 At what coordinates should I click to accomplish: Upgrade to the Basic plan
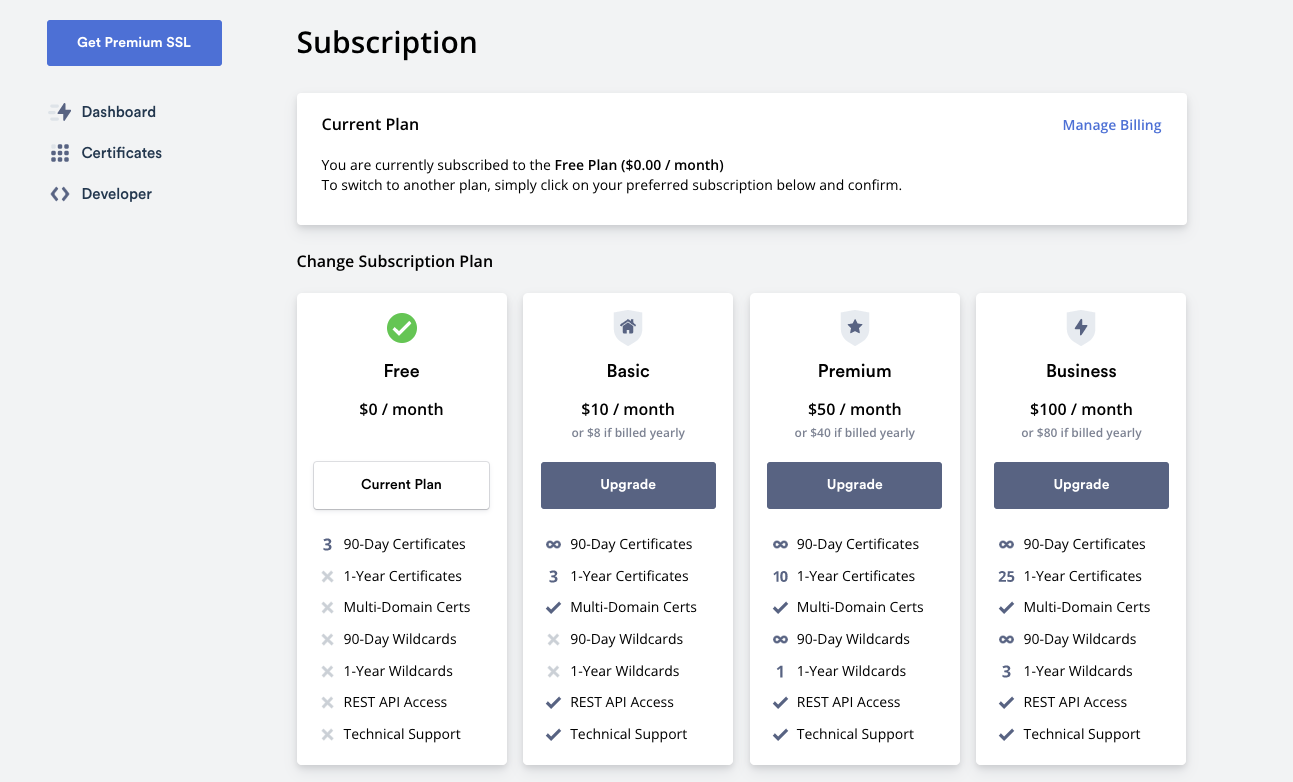coord(628,485)
